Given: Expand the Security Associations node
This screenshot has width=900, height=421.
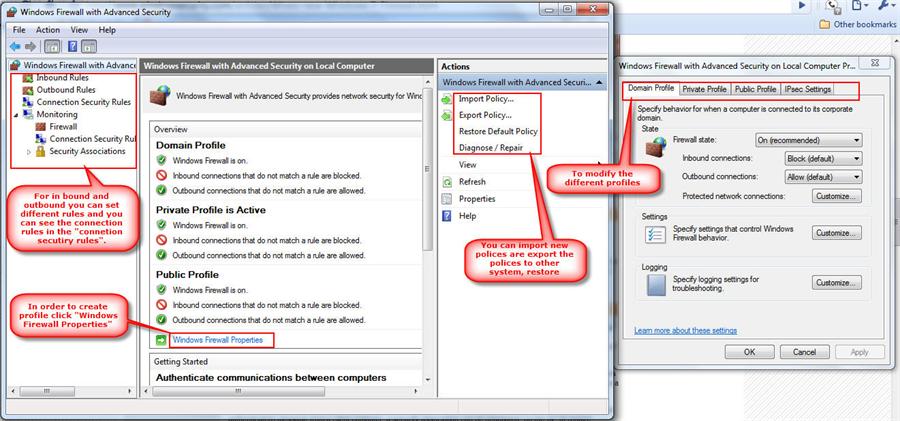Looking at the screenshot, I should [29, 152].
